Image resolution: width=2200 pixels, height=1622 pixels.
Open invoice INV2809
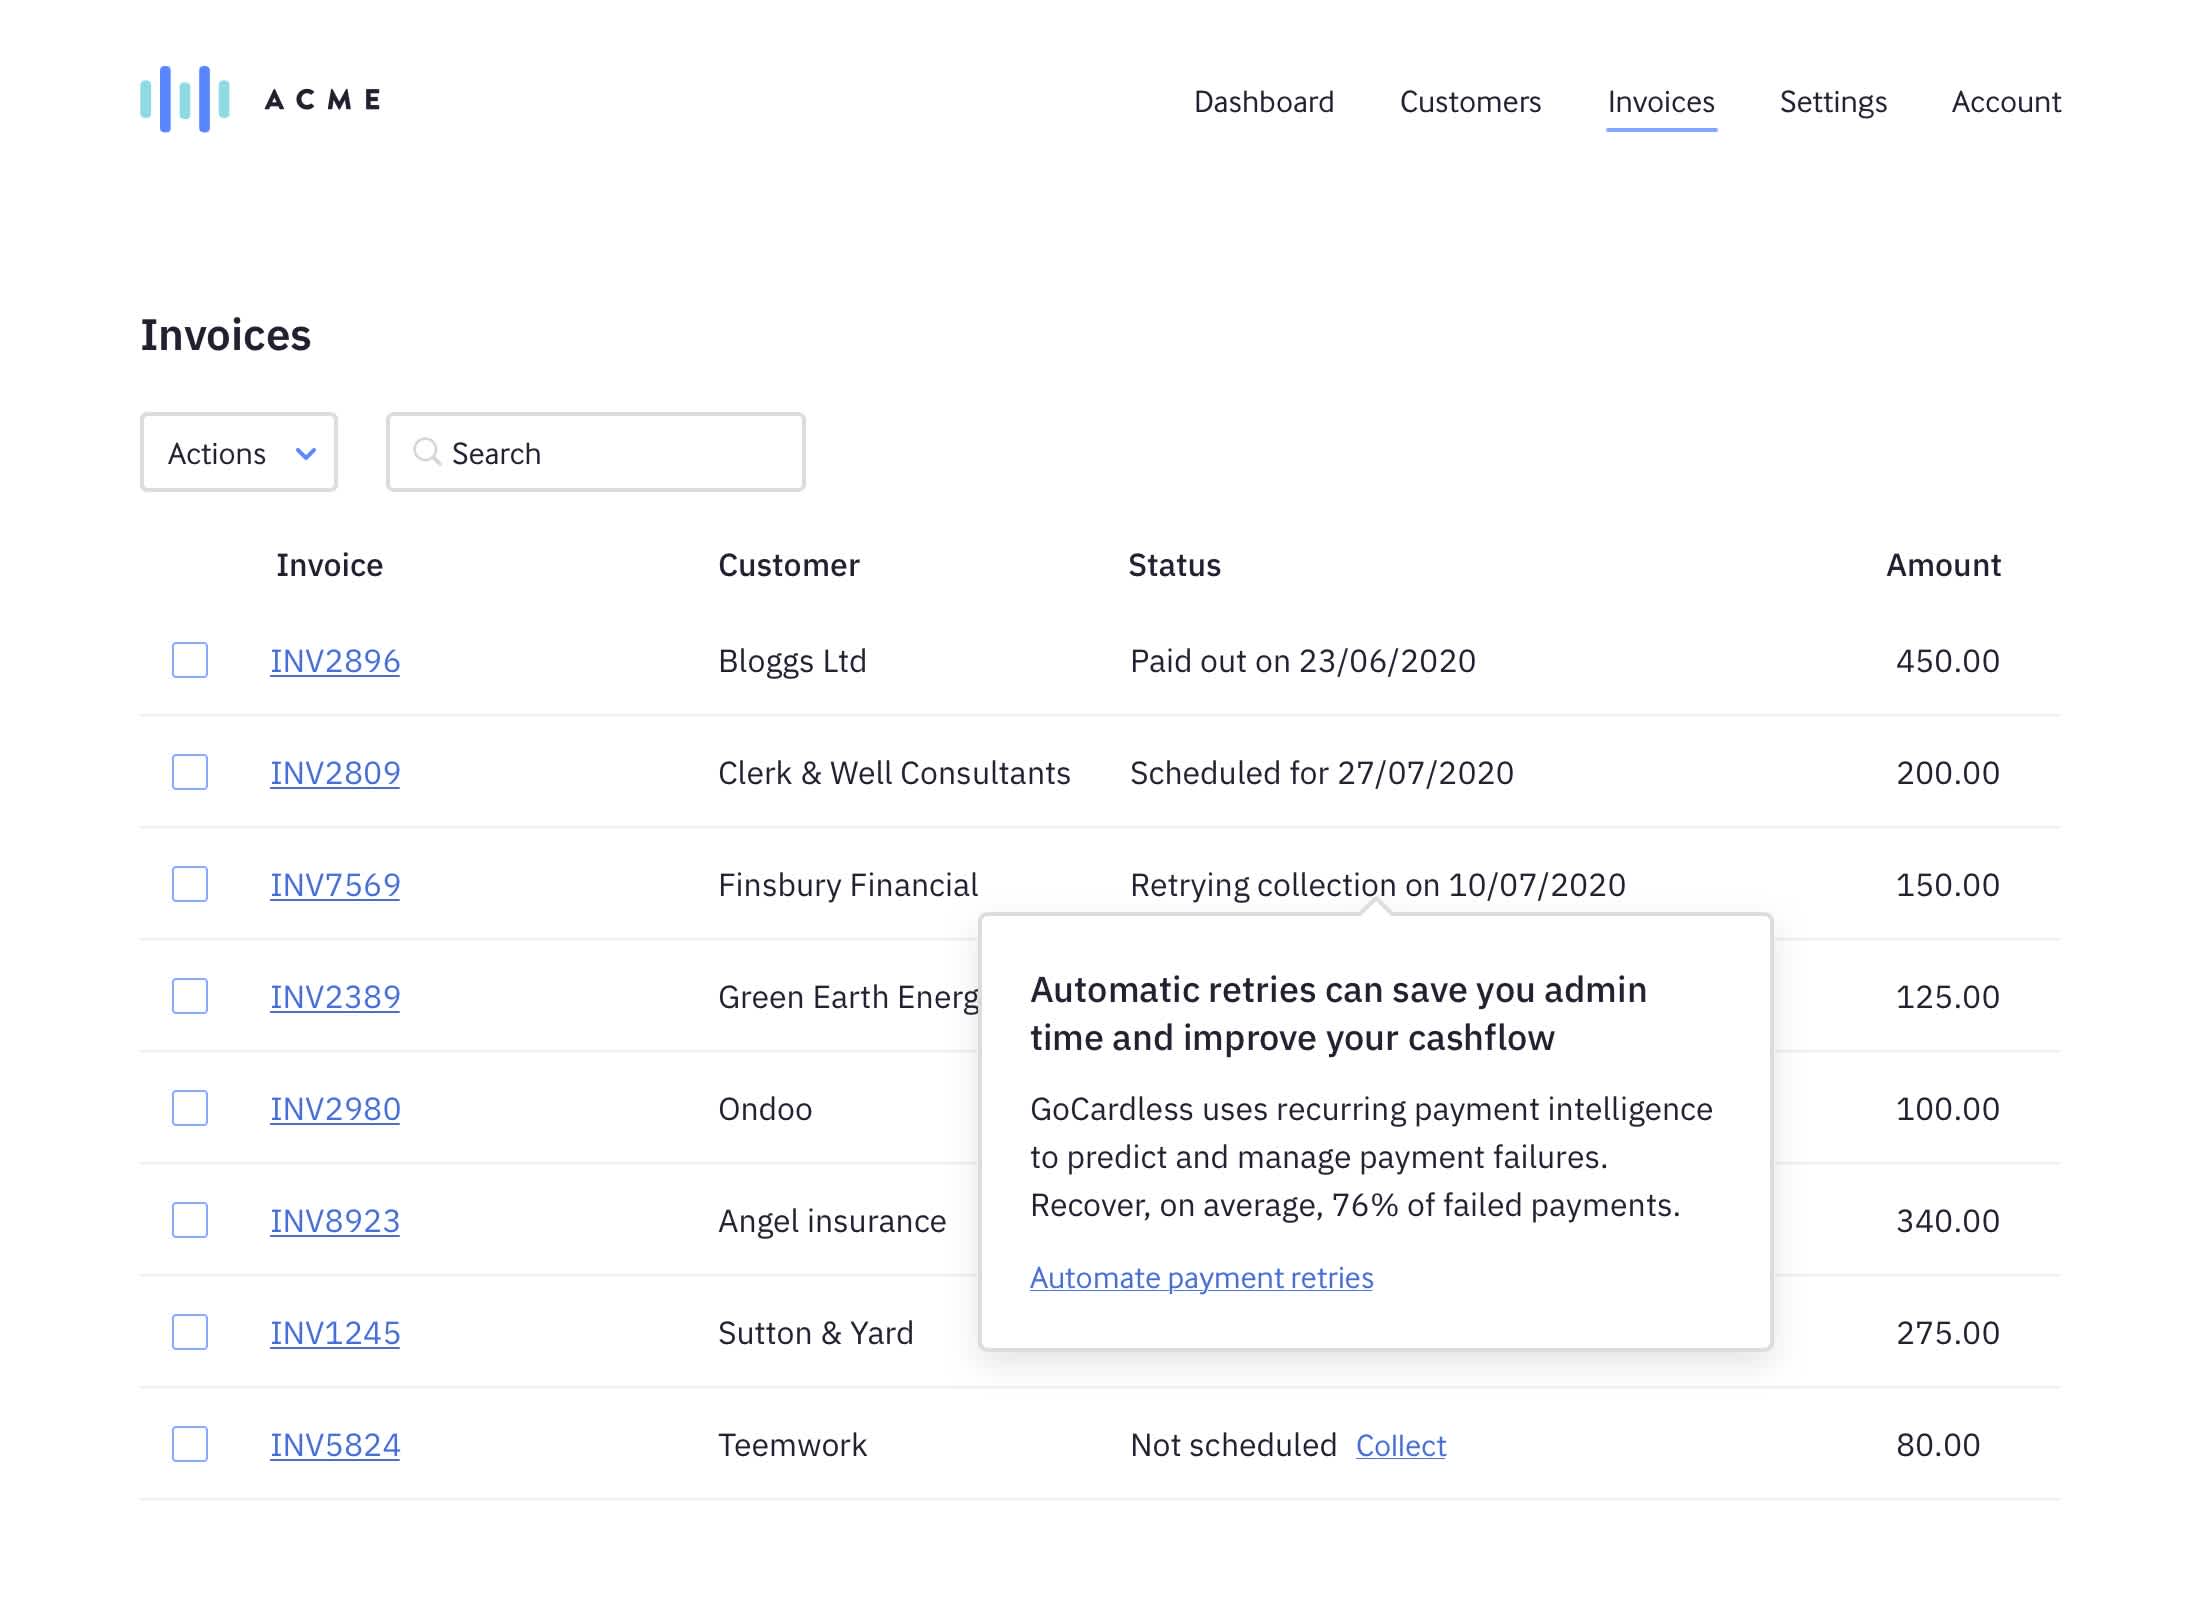(x=335, y=773)
